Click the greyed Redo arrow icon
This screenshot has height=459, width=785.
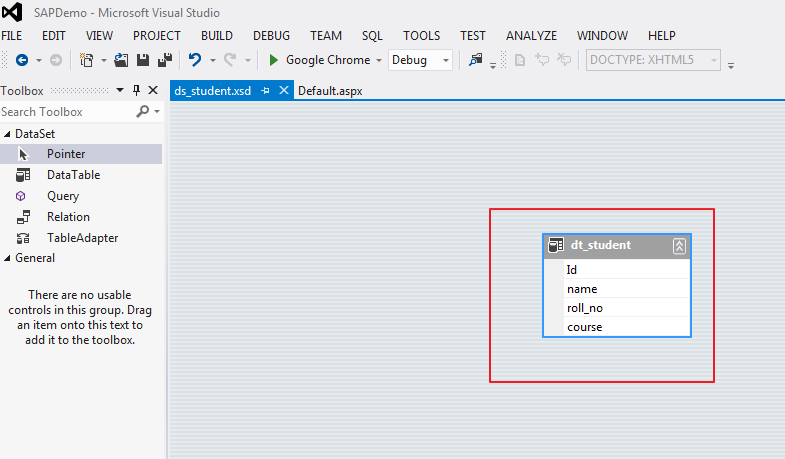click(230, 60)
